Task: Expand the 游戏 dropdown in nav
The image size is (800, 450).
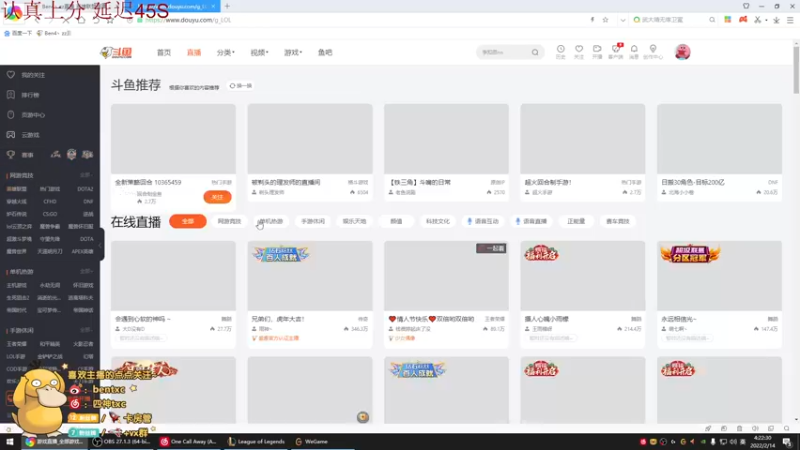Action: tap(293, 53)
